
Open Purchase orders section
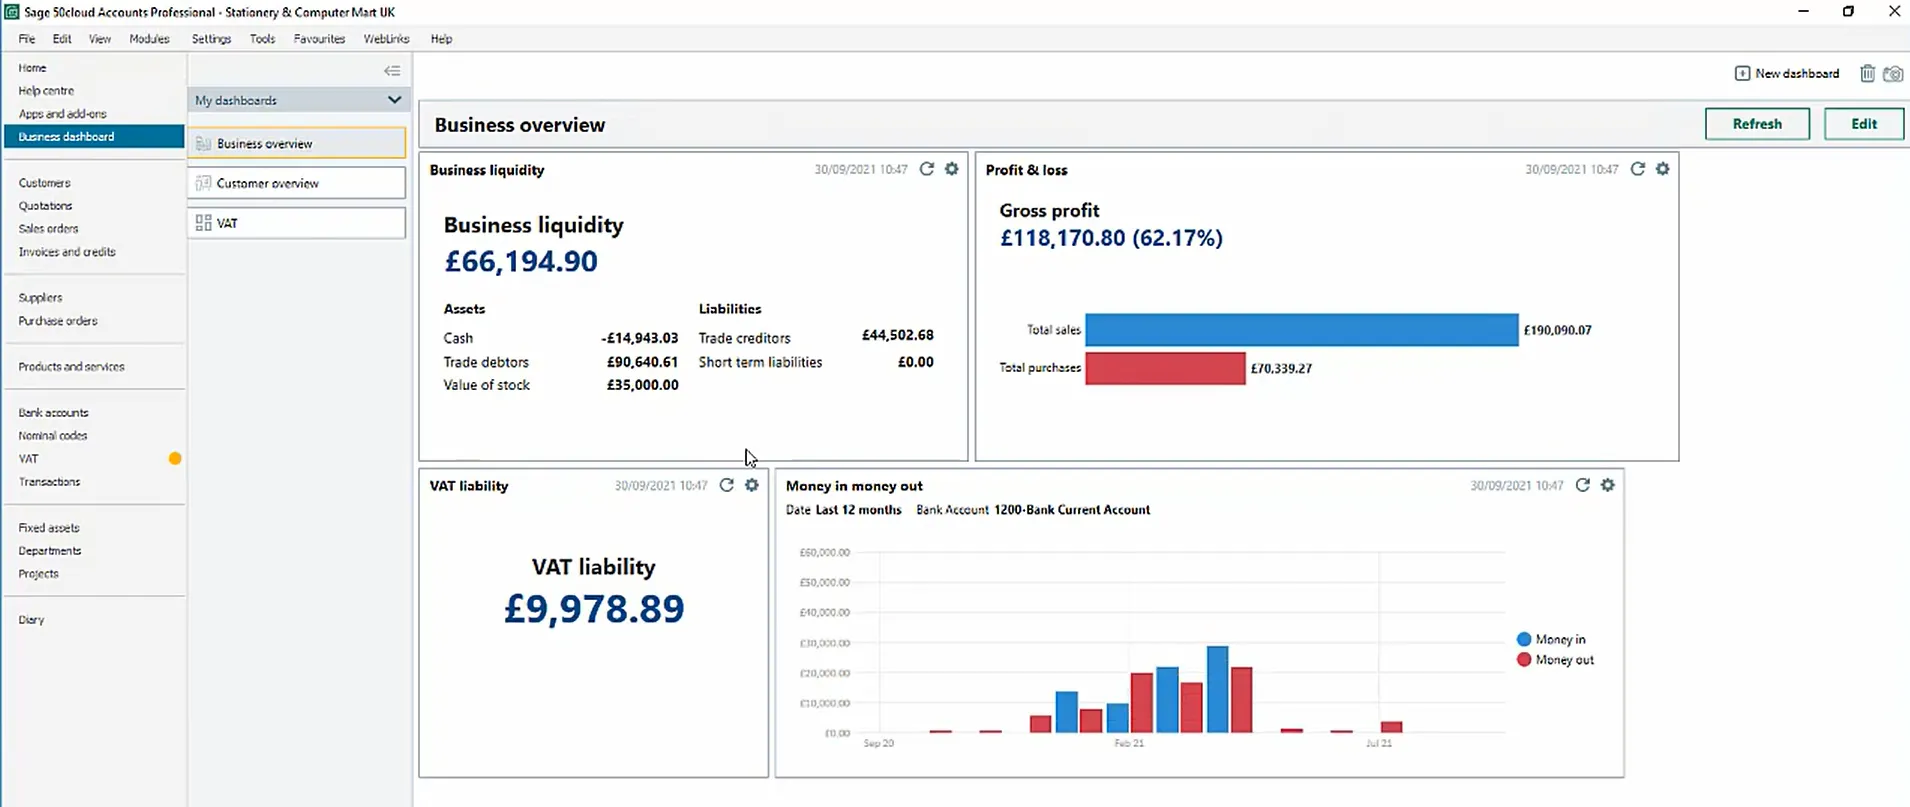(x=58, y=321)
